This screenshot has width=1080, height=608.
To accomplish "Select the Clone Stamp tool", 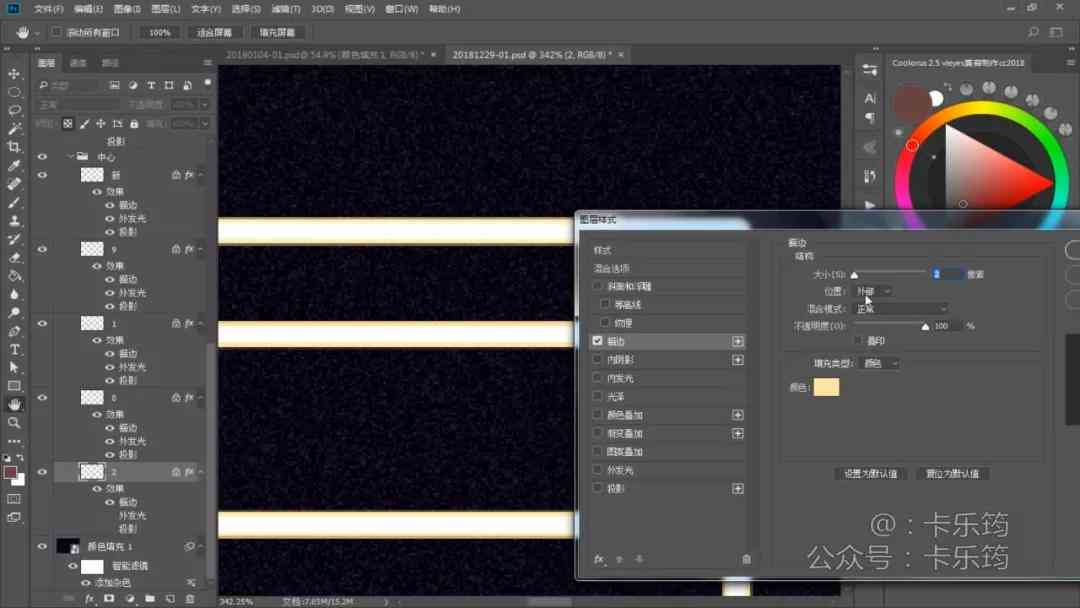I will 14,221.
